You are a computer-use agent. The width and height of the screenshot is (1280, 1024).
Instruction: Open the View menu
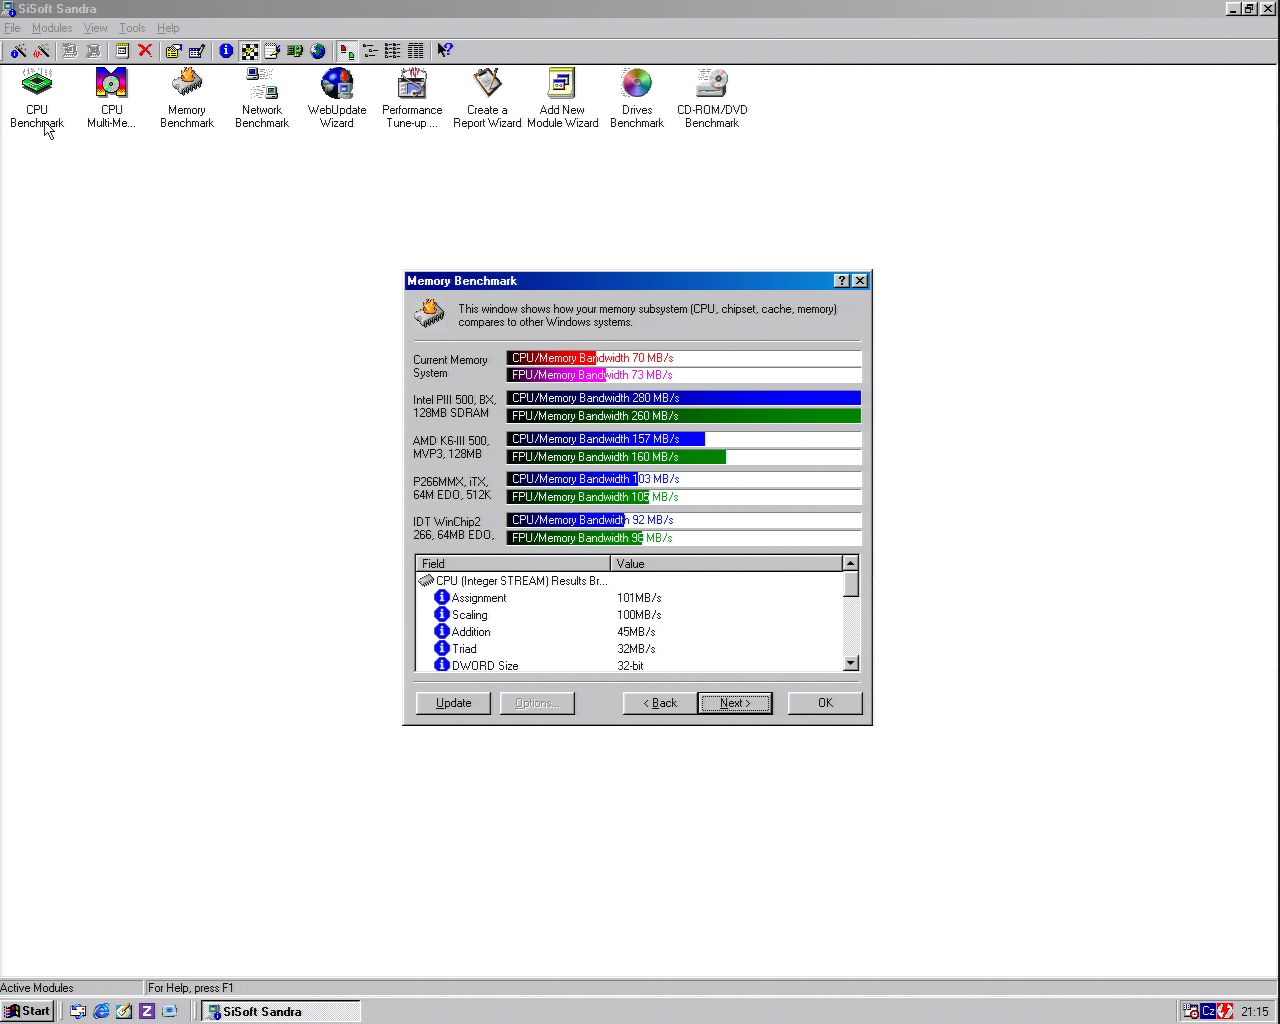coord(96,28)
